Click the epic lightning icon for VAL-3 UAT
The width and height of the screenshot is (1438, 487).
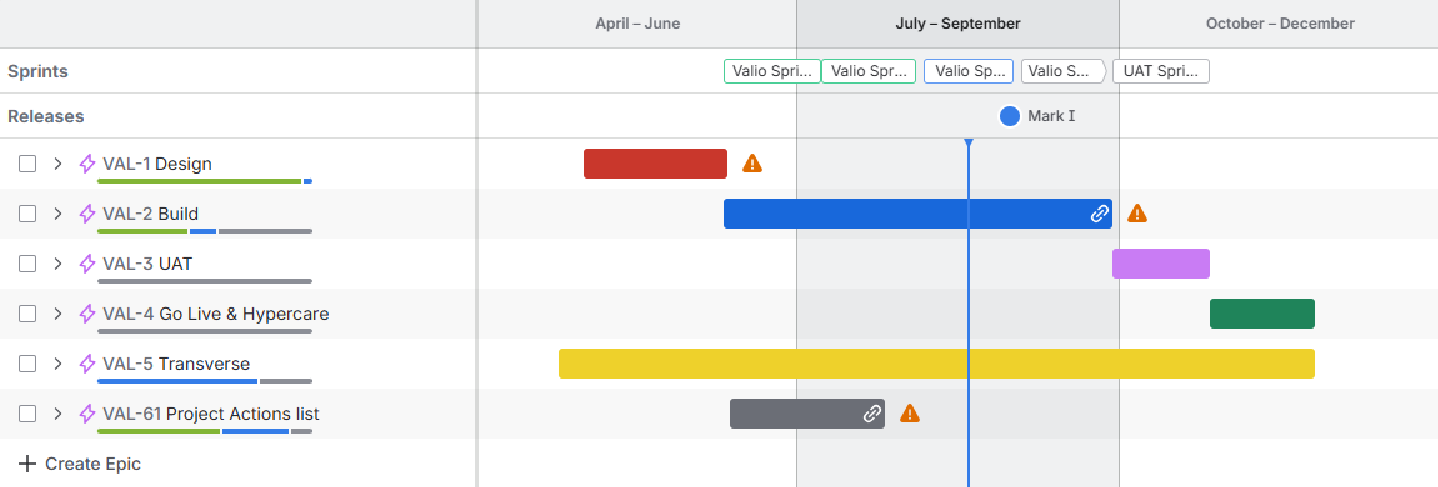coord(87,264)
